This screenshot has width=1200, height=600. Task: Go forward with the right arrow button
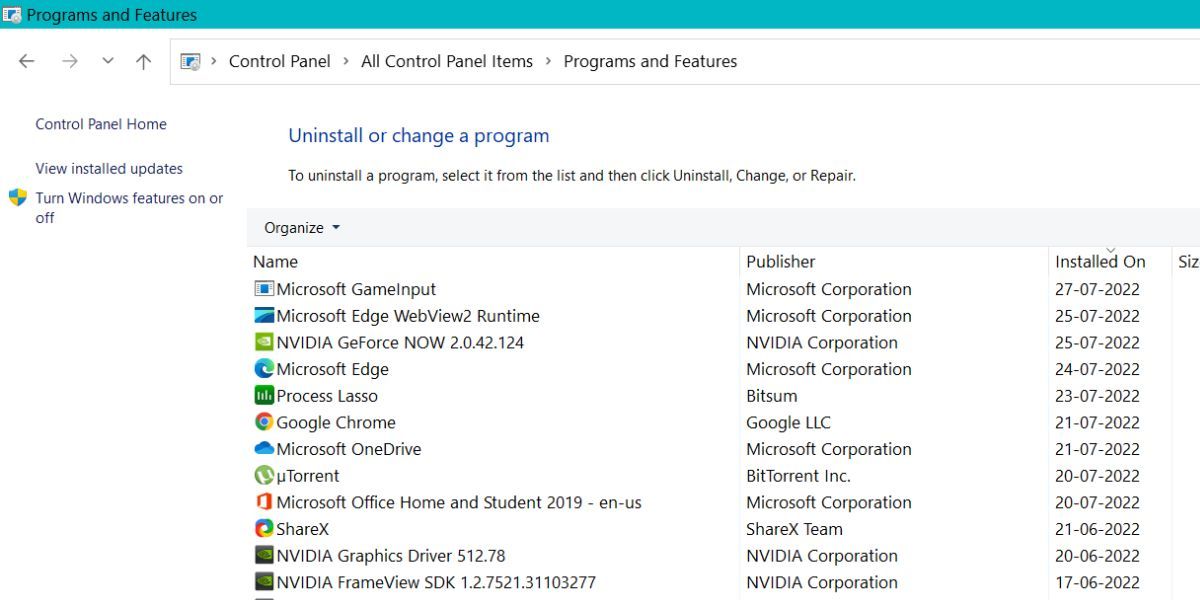point(70,61)
